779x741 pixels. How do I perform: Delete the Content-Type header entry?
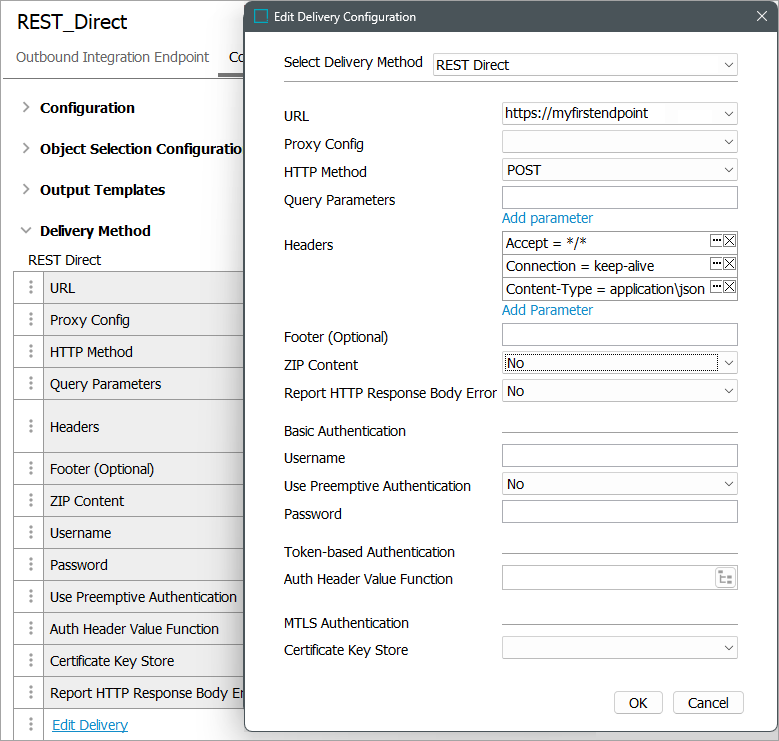point(730,287)
